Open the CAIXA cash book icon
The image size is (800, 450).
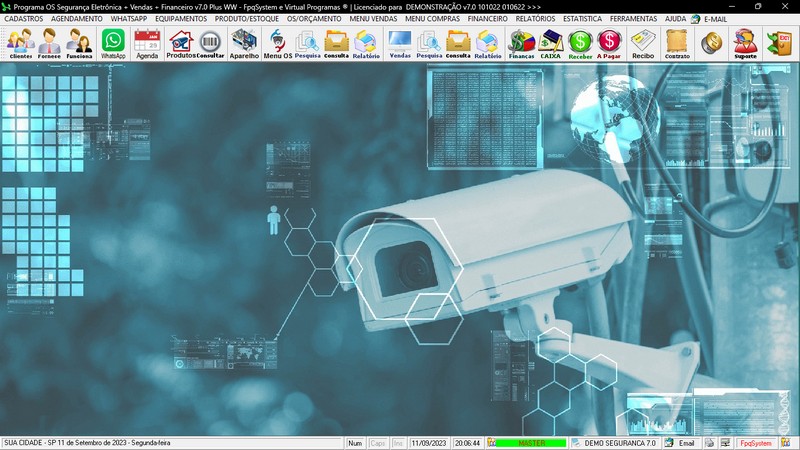click(x=551, y=44)
